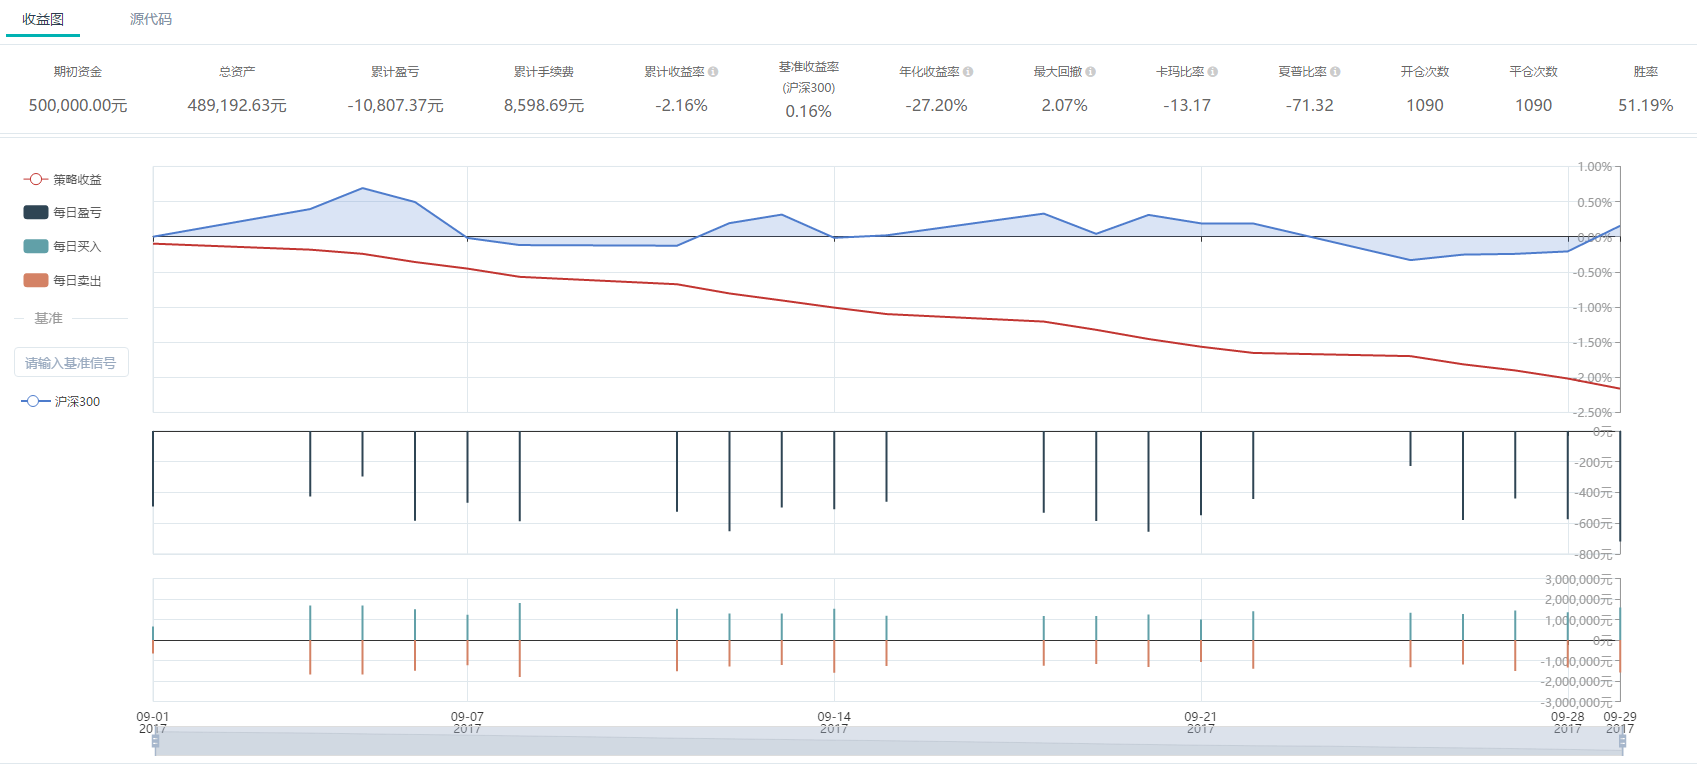The image size is (1697, 774).
Task: Click info icon beside 最大回撤
Action: pyautogui.click(x=1091, y=72)
